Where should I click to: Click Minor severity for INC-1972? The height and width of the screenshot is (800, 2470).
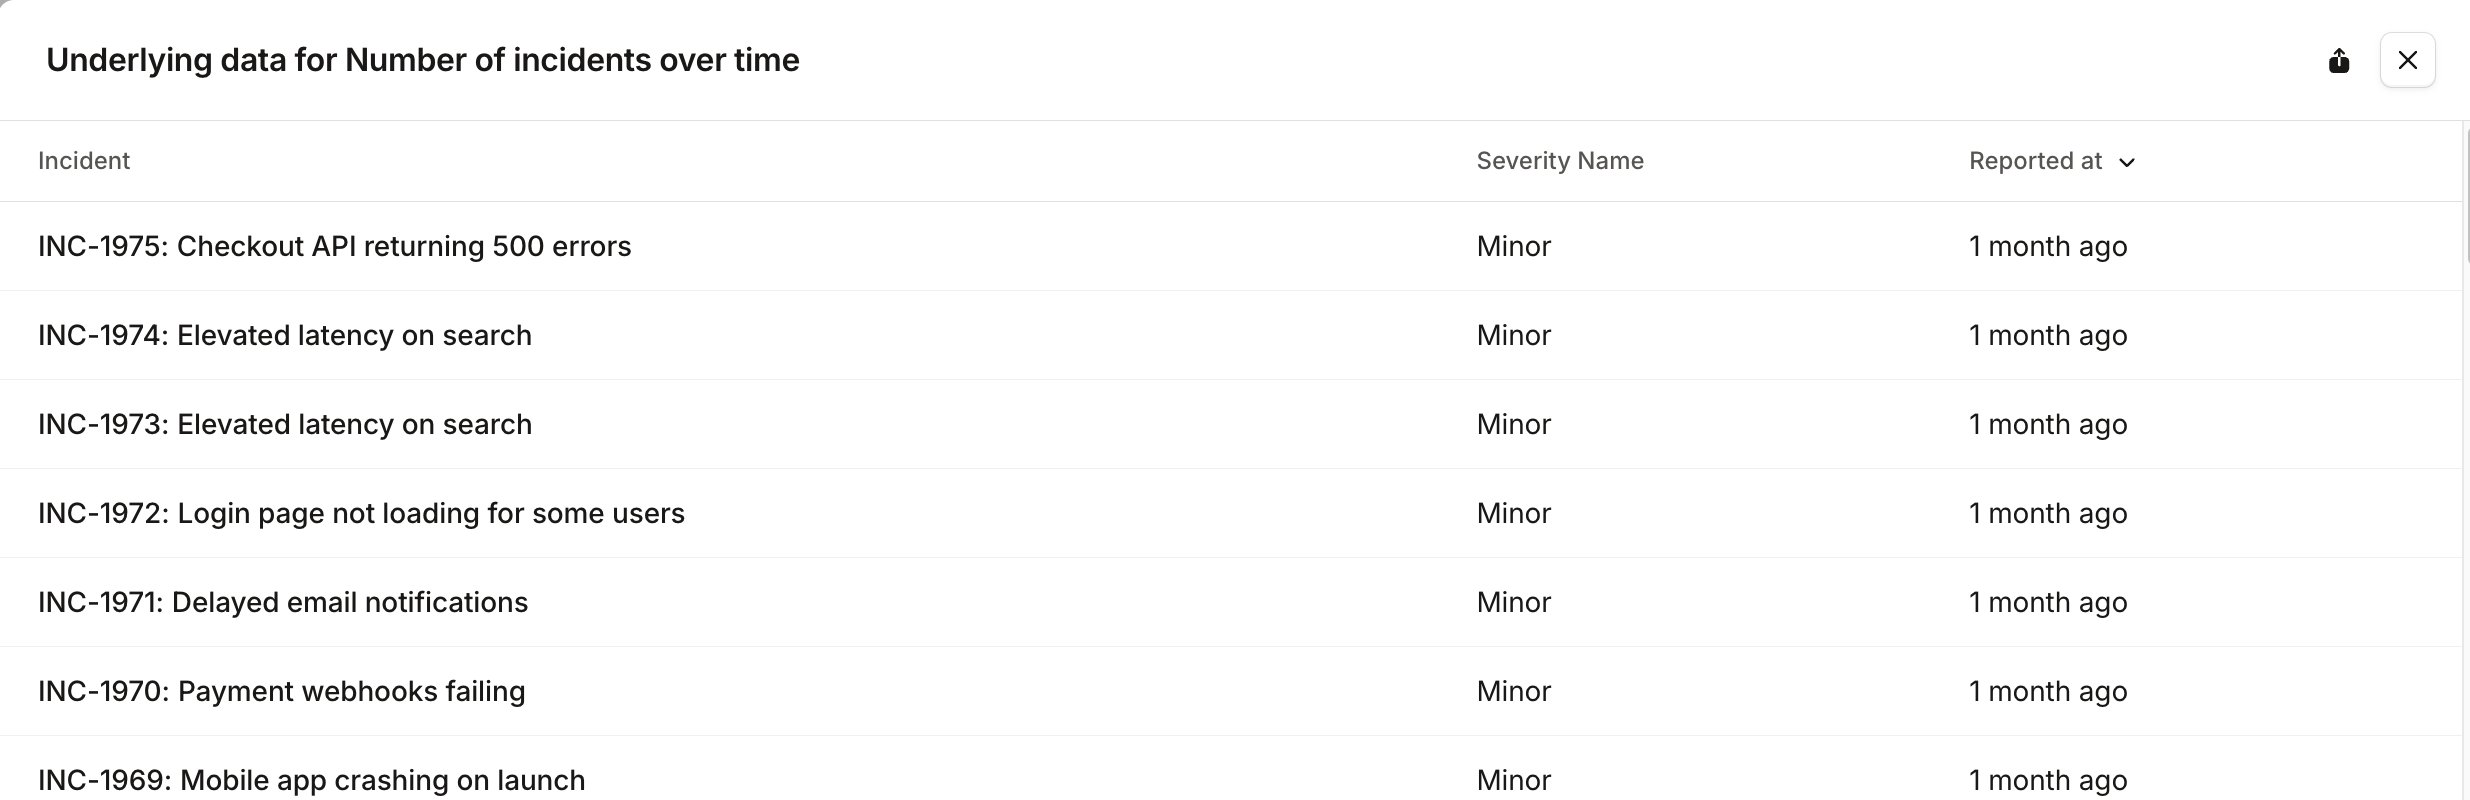point(1513,513)
